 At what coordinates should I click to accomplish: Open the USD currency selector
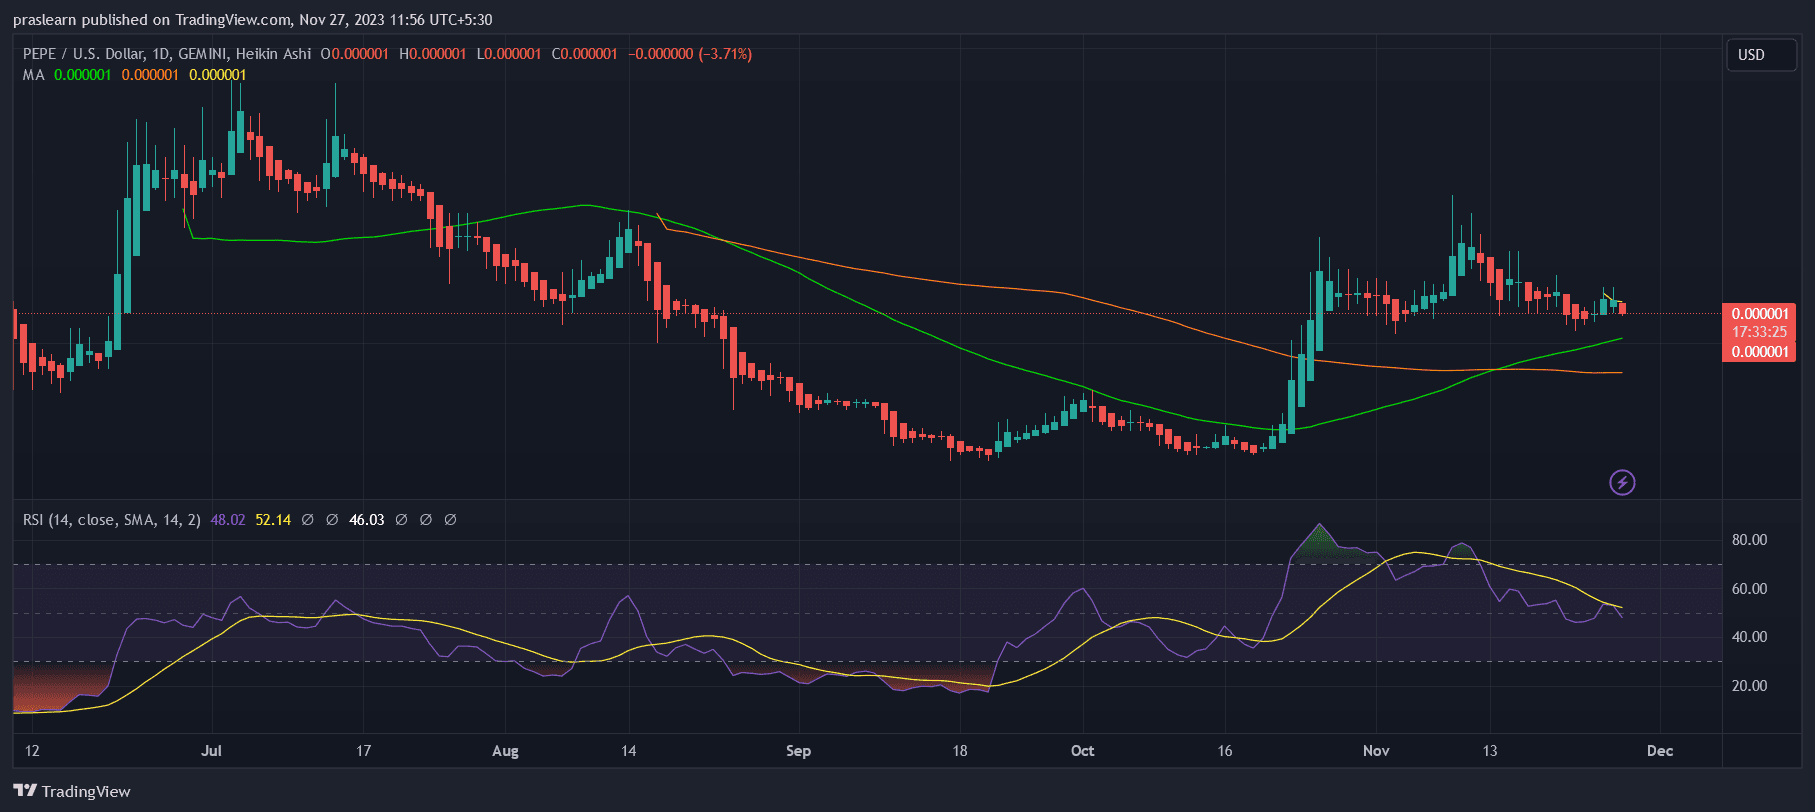click(x=1760, y=55)
